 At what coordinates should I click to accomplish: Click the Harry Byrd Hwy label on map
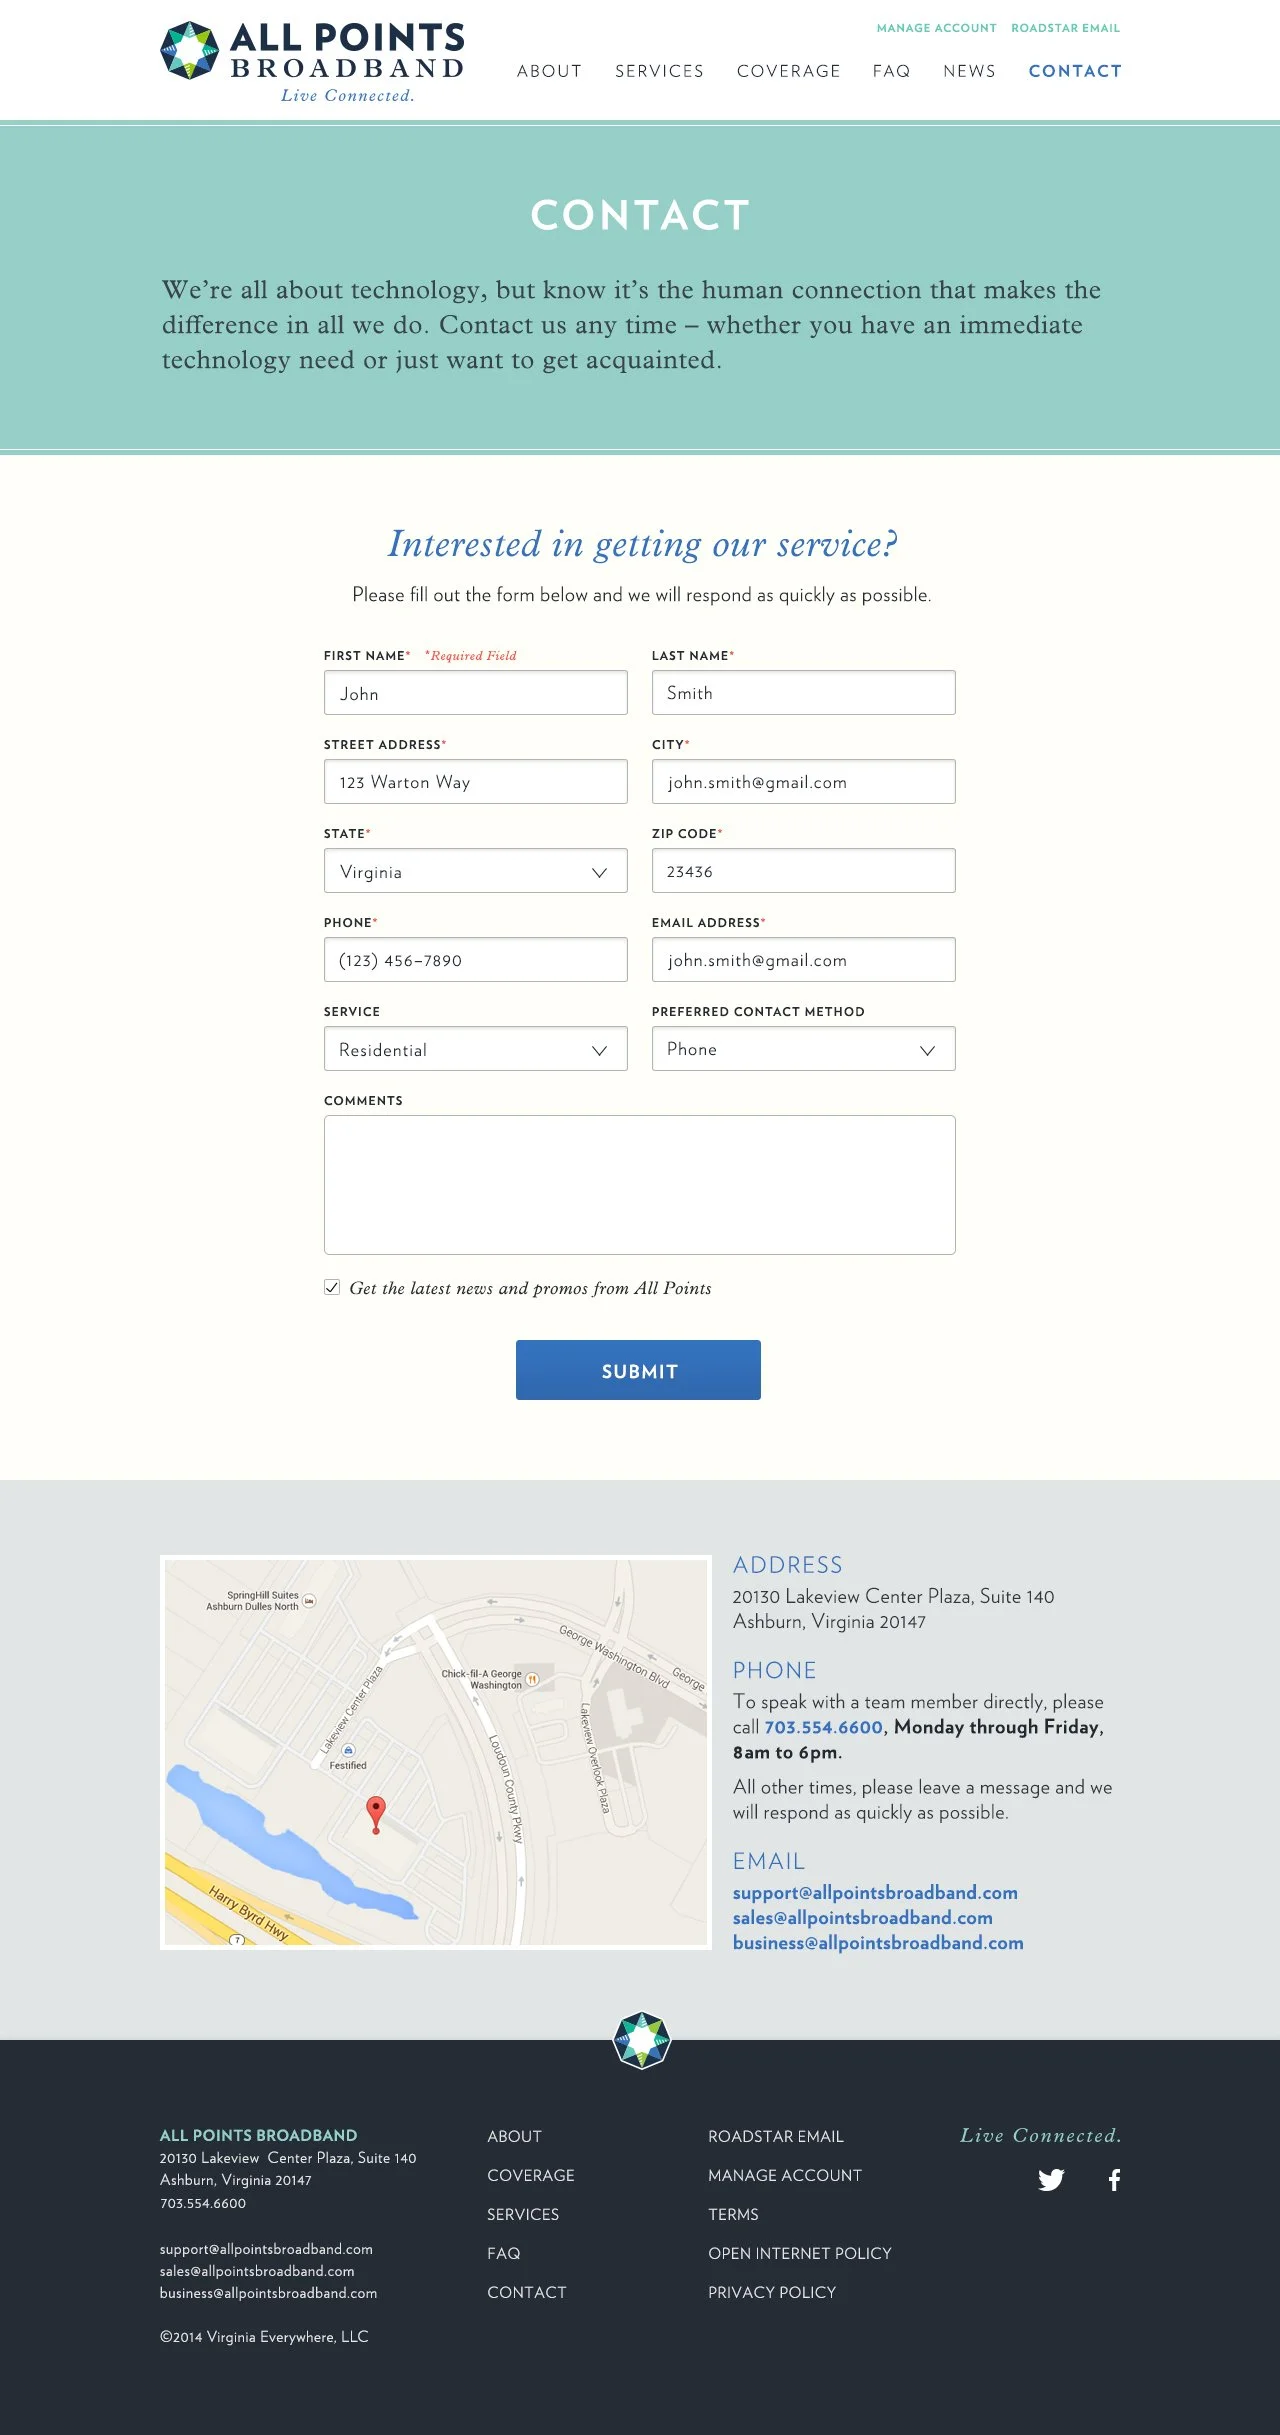[x=249, y=1912]
